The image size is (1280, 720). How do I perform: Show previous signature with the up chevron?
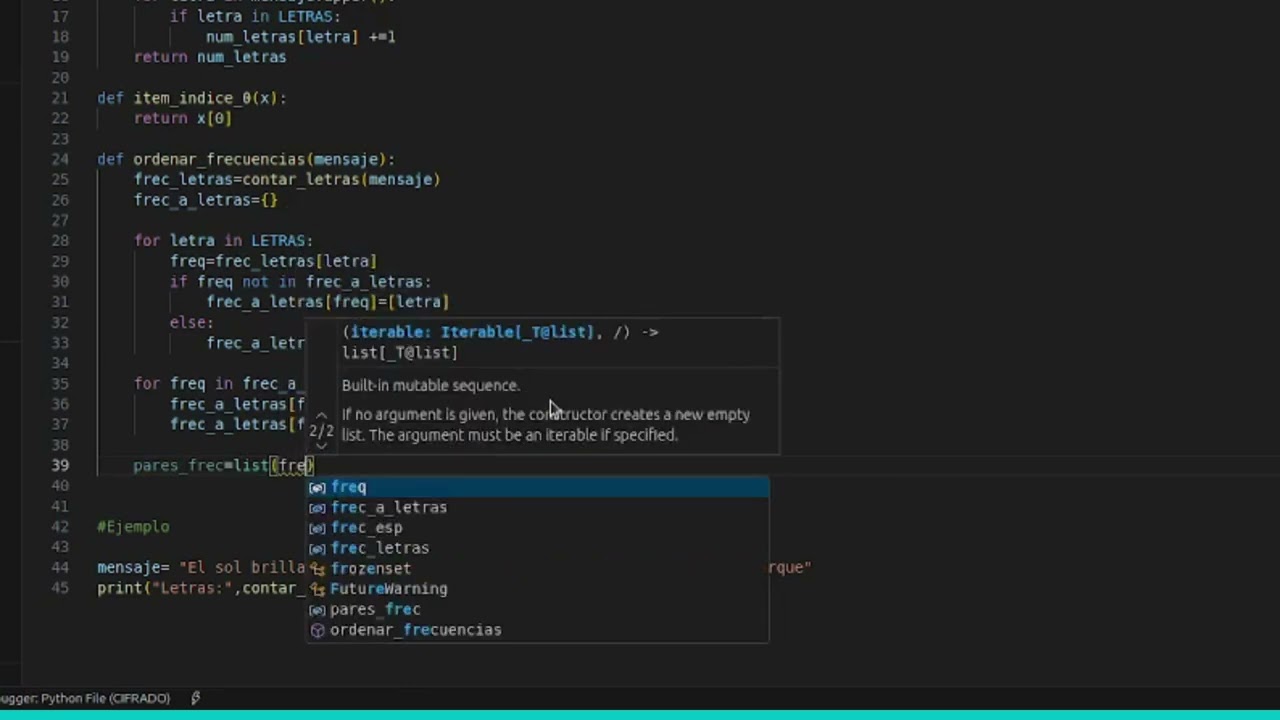pyautogui.click(x=321, y=415)
